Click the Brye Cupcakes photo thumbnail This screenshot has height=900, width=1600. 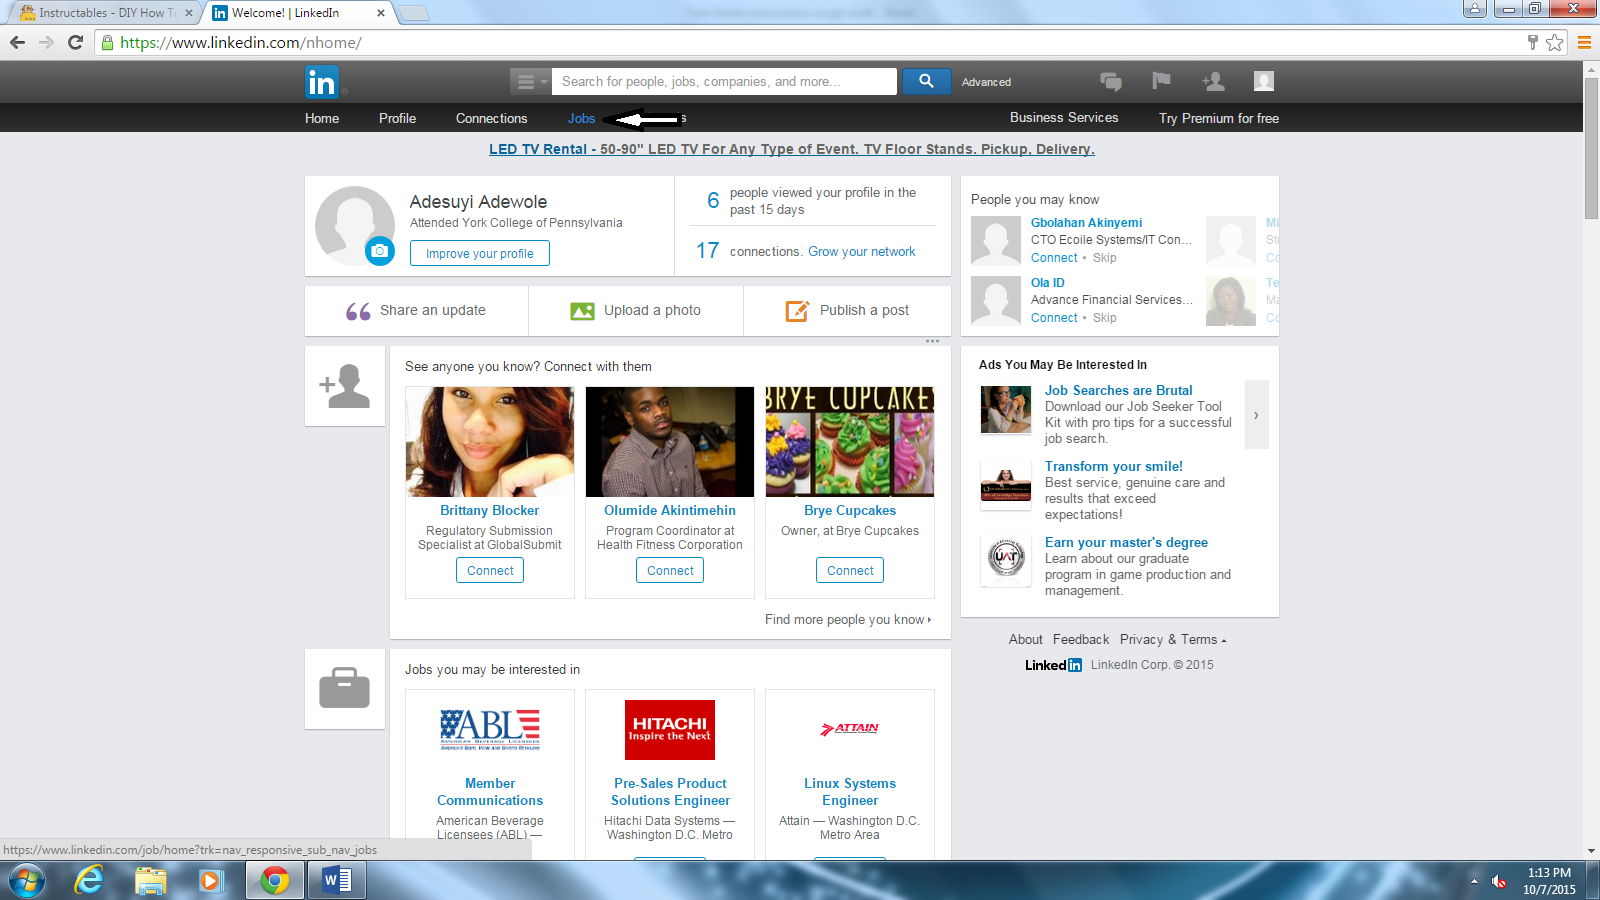[850, 442]
